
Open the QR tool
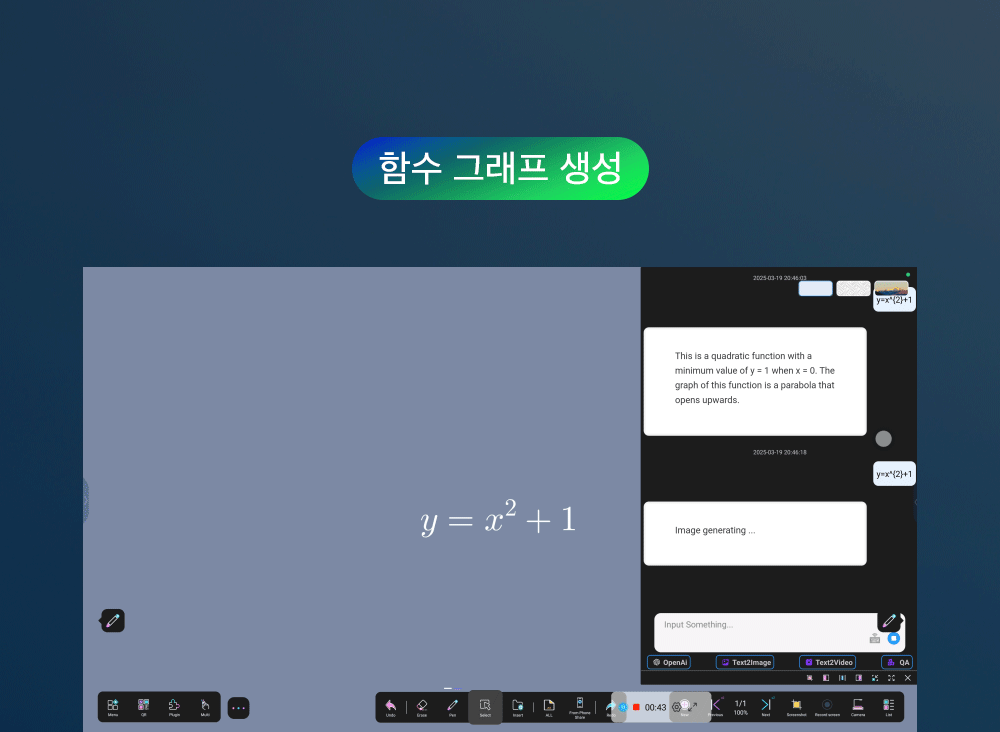click(143, 706)
